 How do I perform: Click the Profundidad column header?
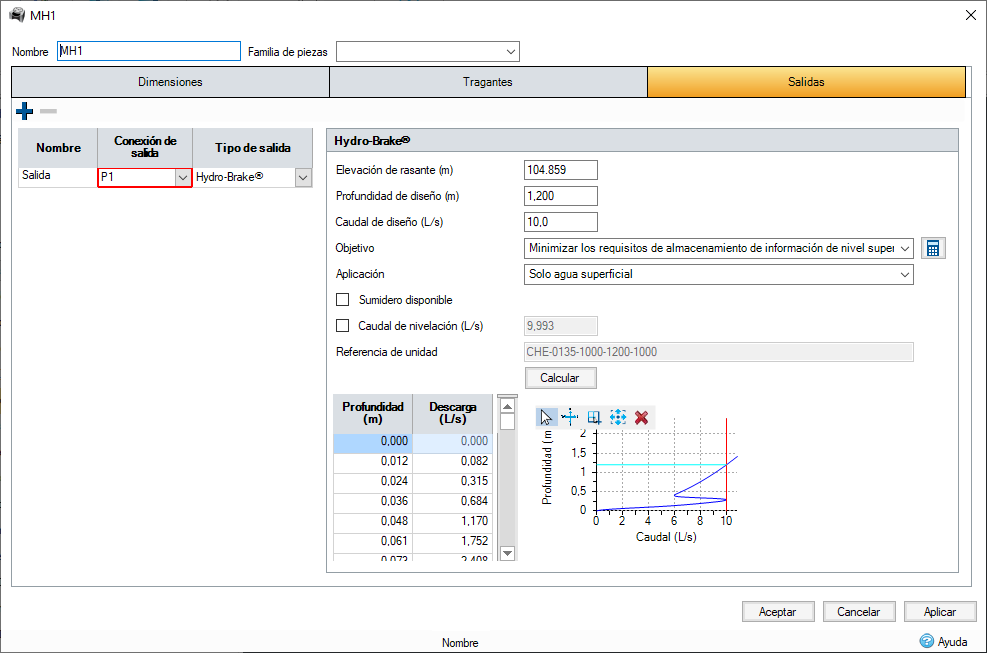coord(373,412)
